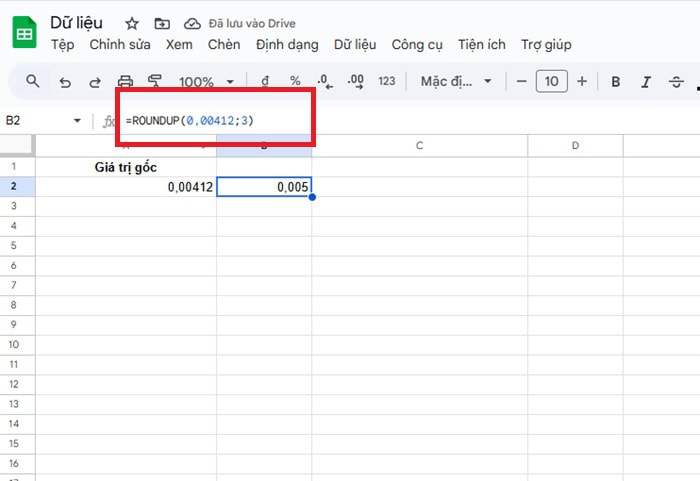Click the fill handle on cell B2
The width and height of the screenshot is (700, 481).
pyautogui.click(x=312, y=197)
